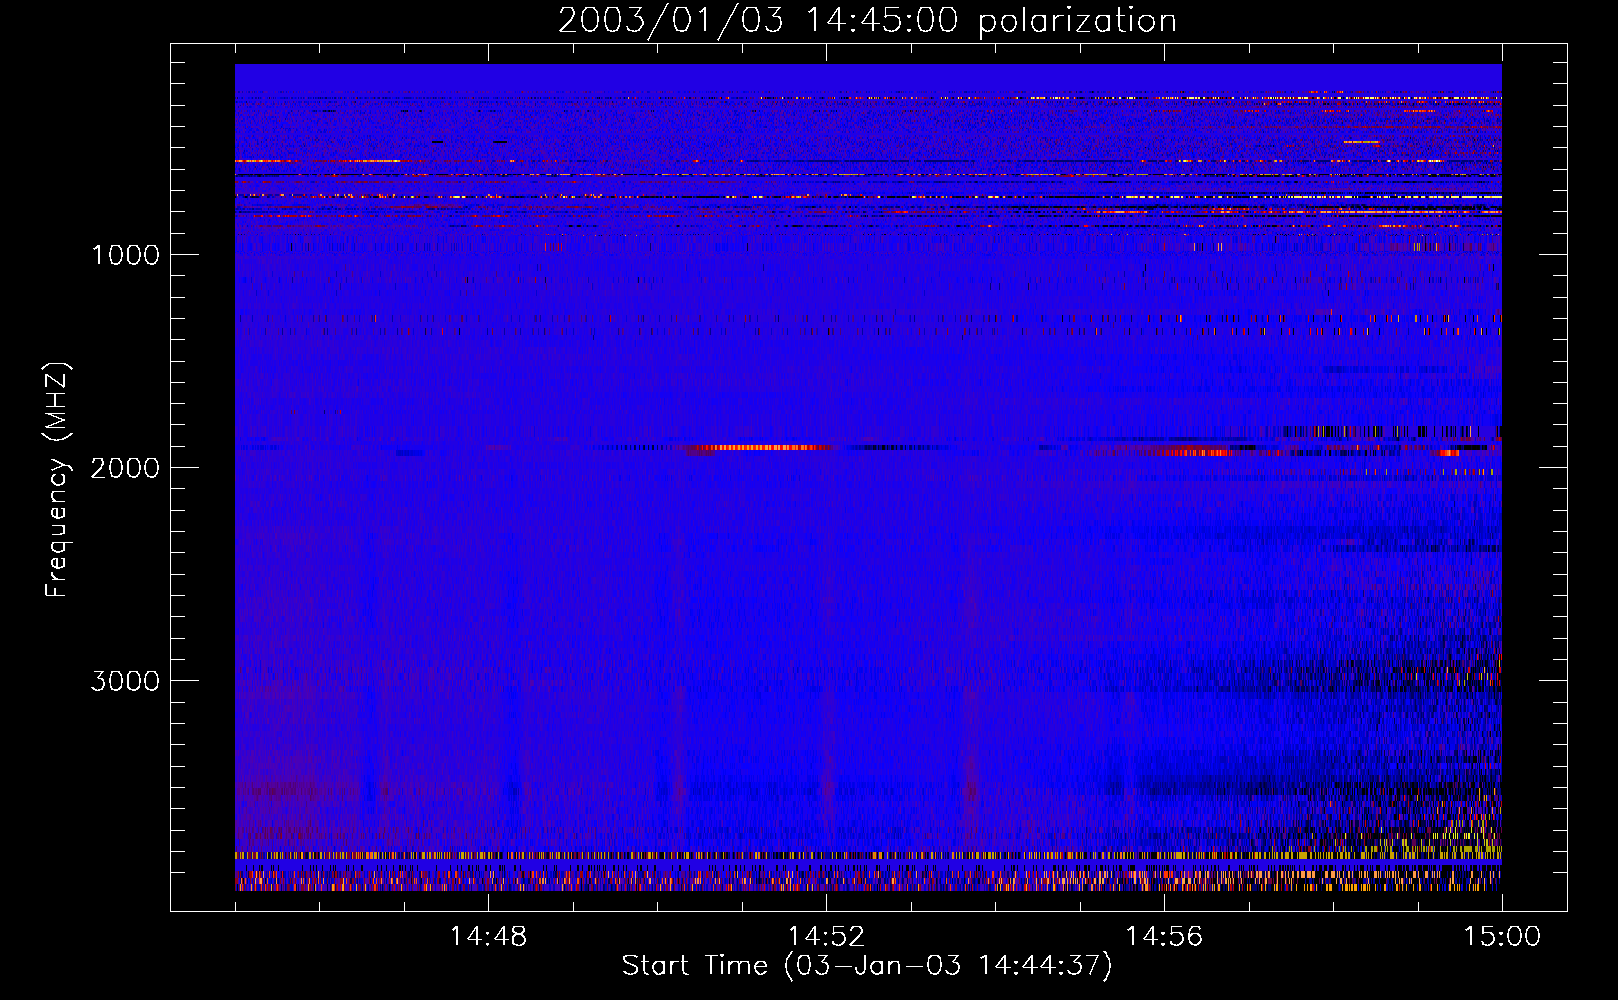This screenshot has width=1618, height=1000.
Task: Click the 1000 frequency tick label
Action: coord(125,255)
